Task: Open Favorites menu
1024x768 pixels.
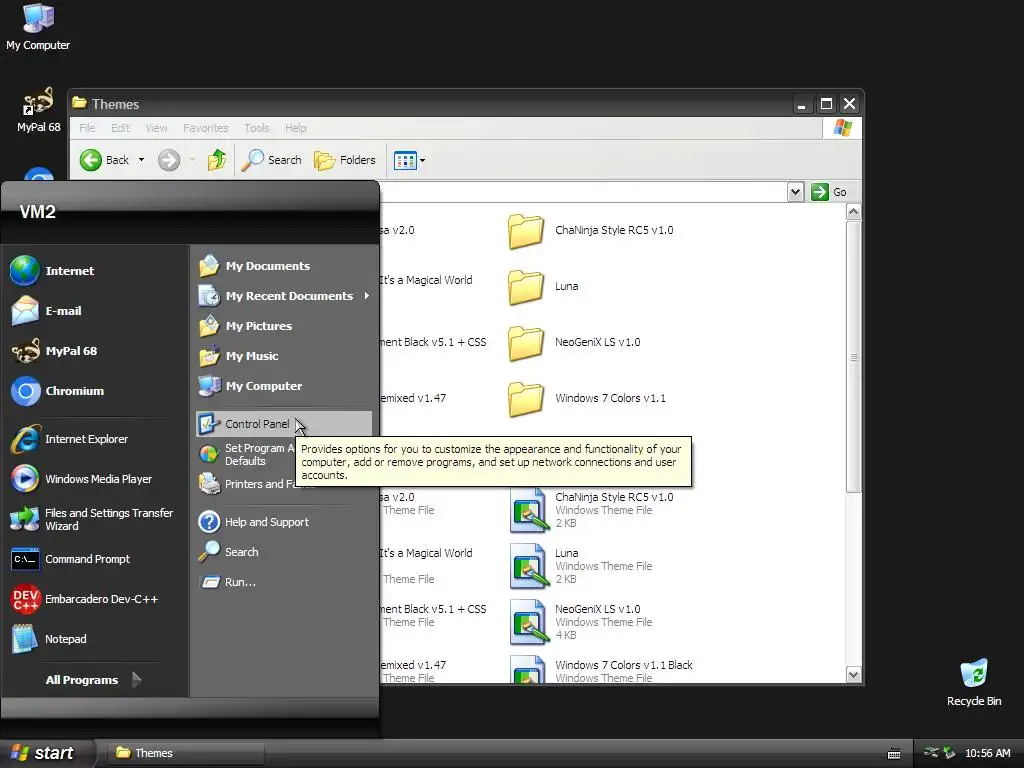Action: pyautogui.click(x=206, y=128)
